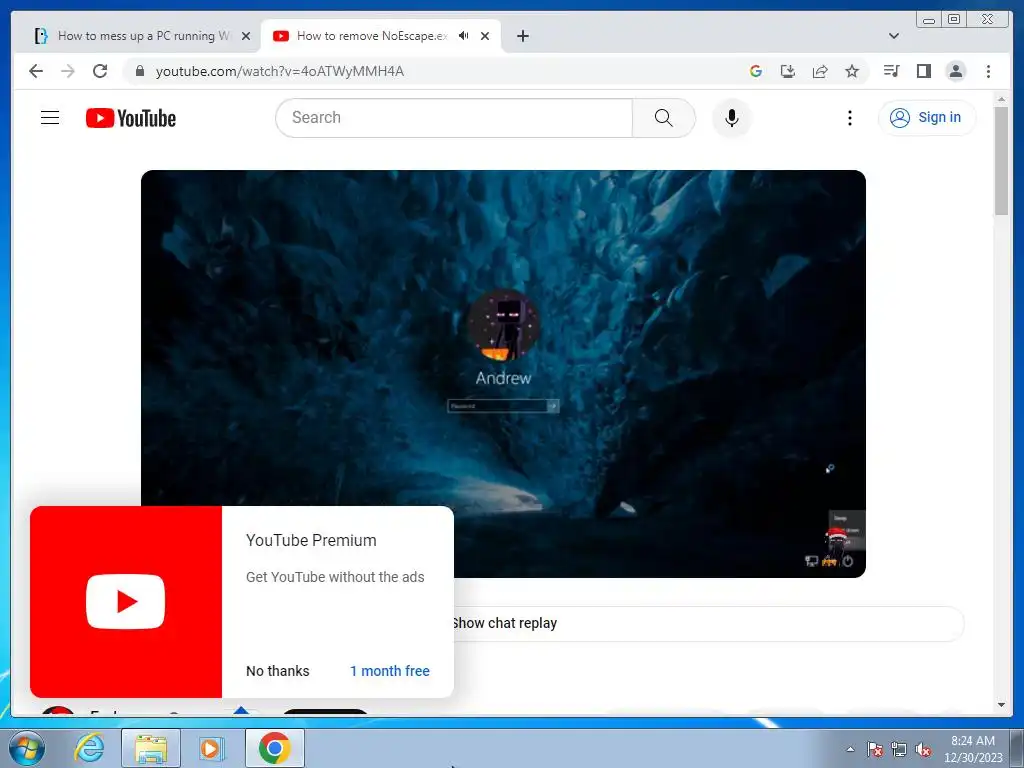Click the muted volume tray icon
1024x768 pixels.
tap(923, 749)
